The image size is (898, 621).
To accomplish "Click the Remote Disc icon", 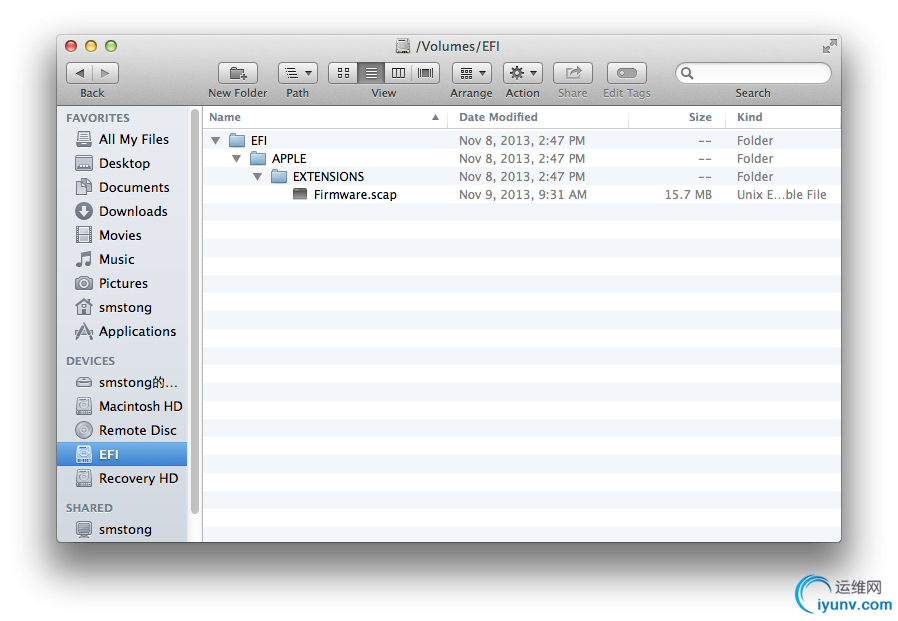I will [x=84, y=430].
